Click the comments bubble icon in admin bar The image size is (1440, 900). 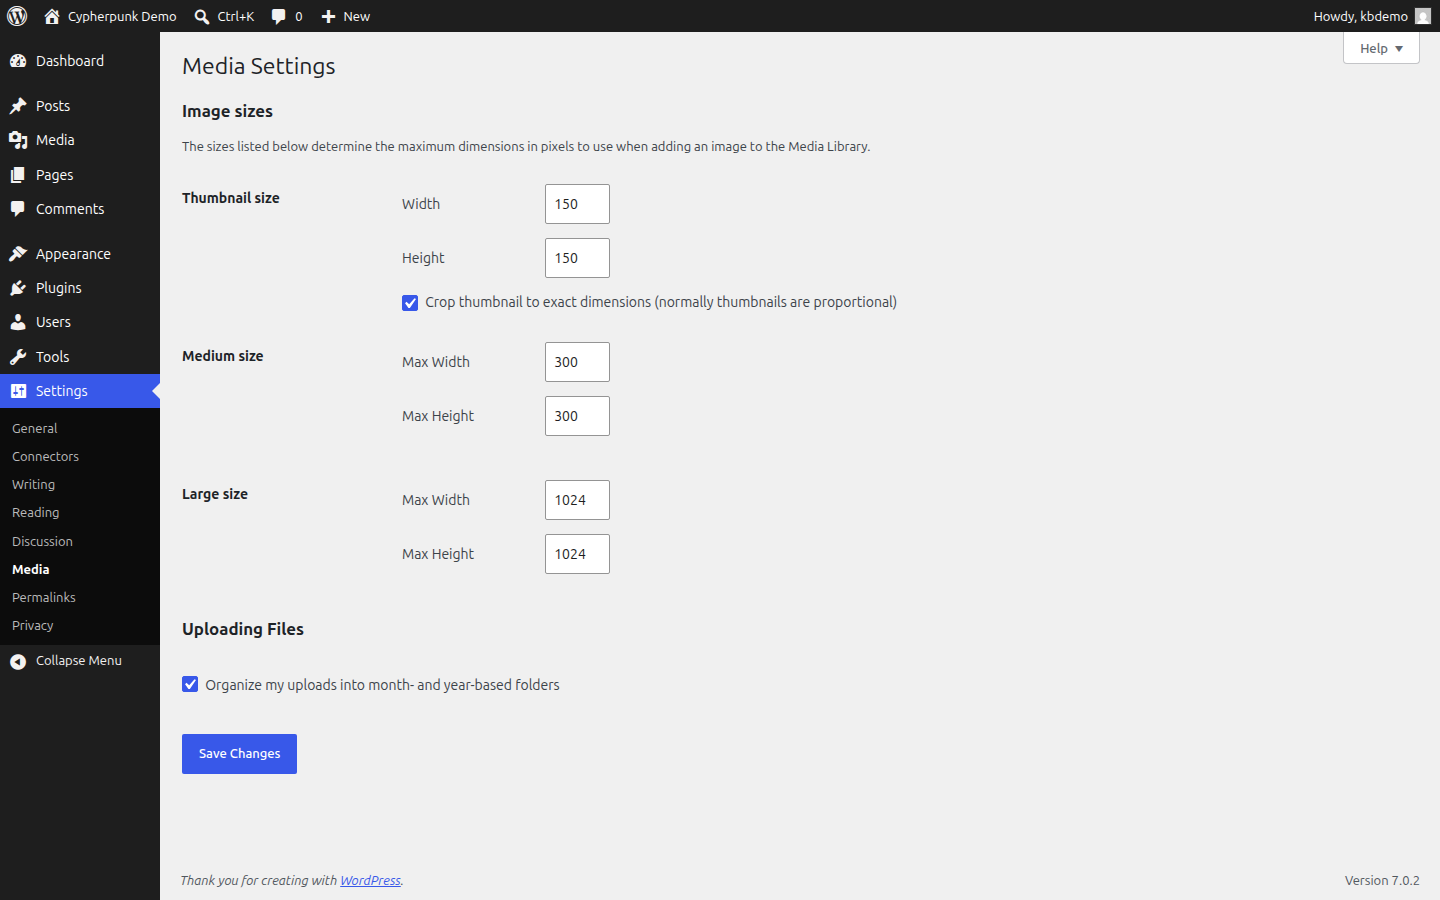pos(279,16)
